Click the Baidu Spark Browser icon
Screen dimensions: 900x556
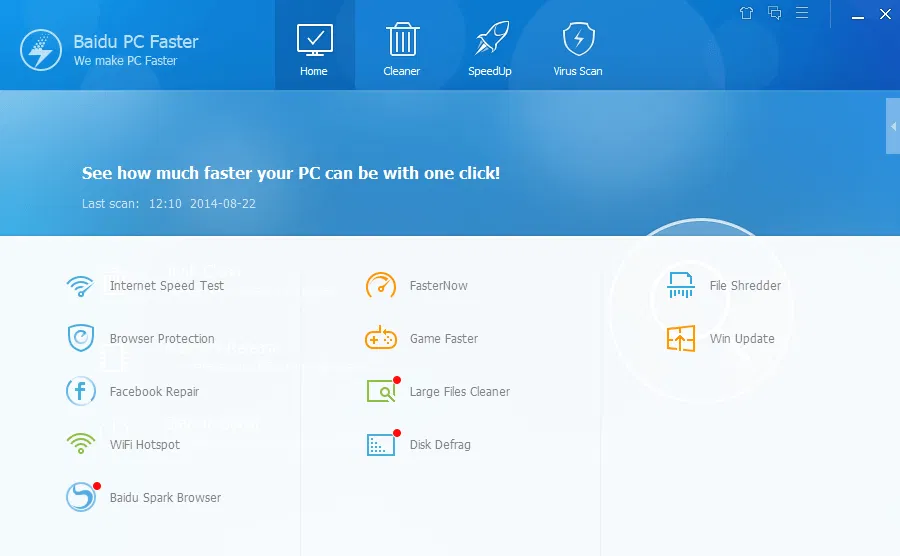click(x=81, y=497)
